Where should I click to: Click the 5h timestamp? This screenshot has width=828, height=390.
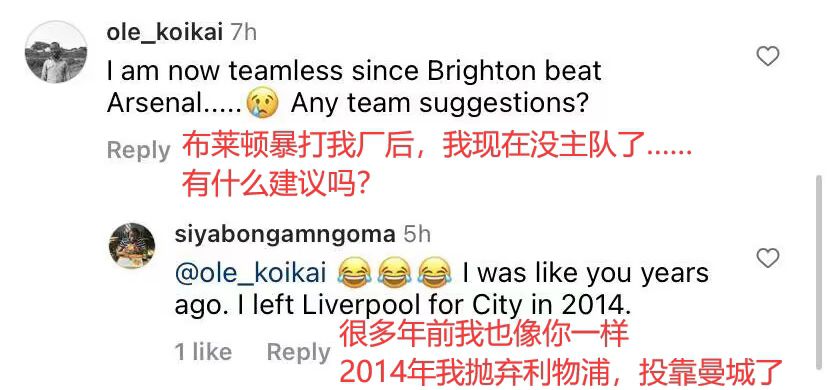(417, 234)
